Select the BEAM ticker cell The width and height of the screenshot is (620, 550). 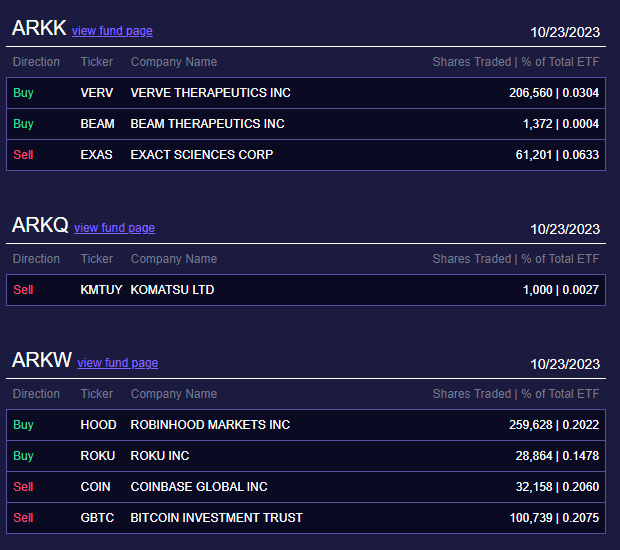tap(98, 124)
